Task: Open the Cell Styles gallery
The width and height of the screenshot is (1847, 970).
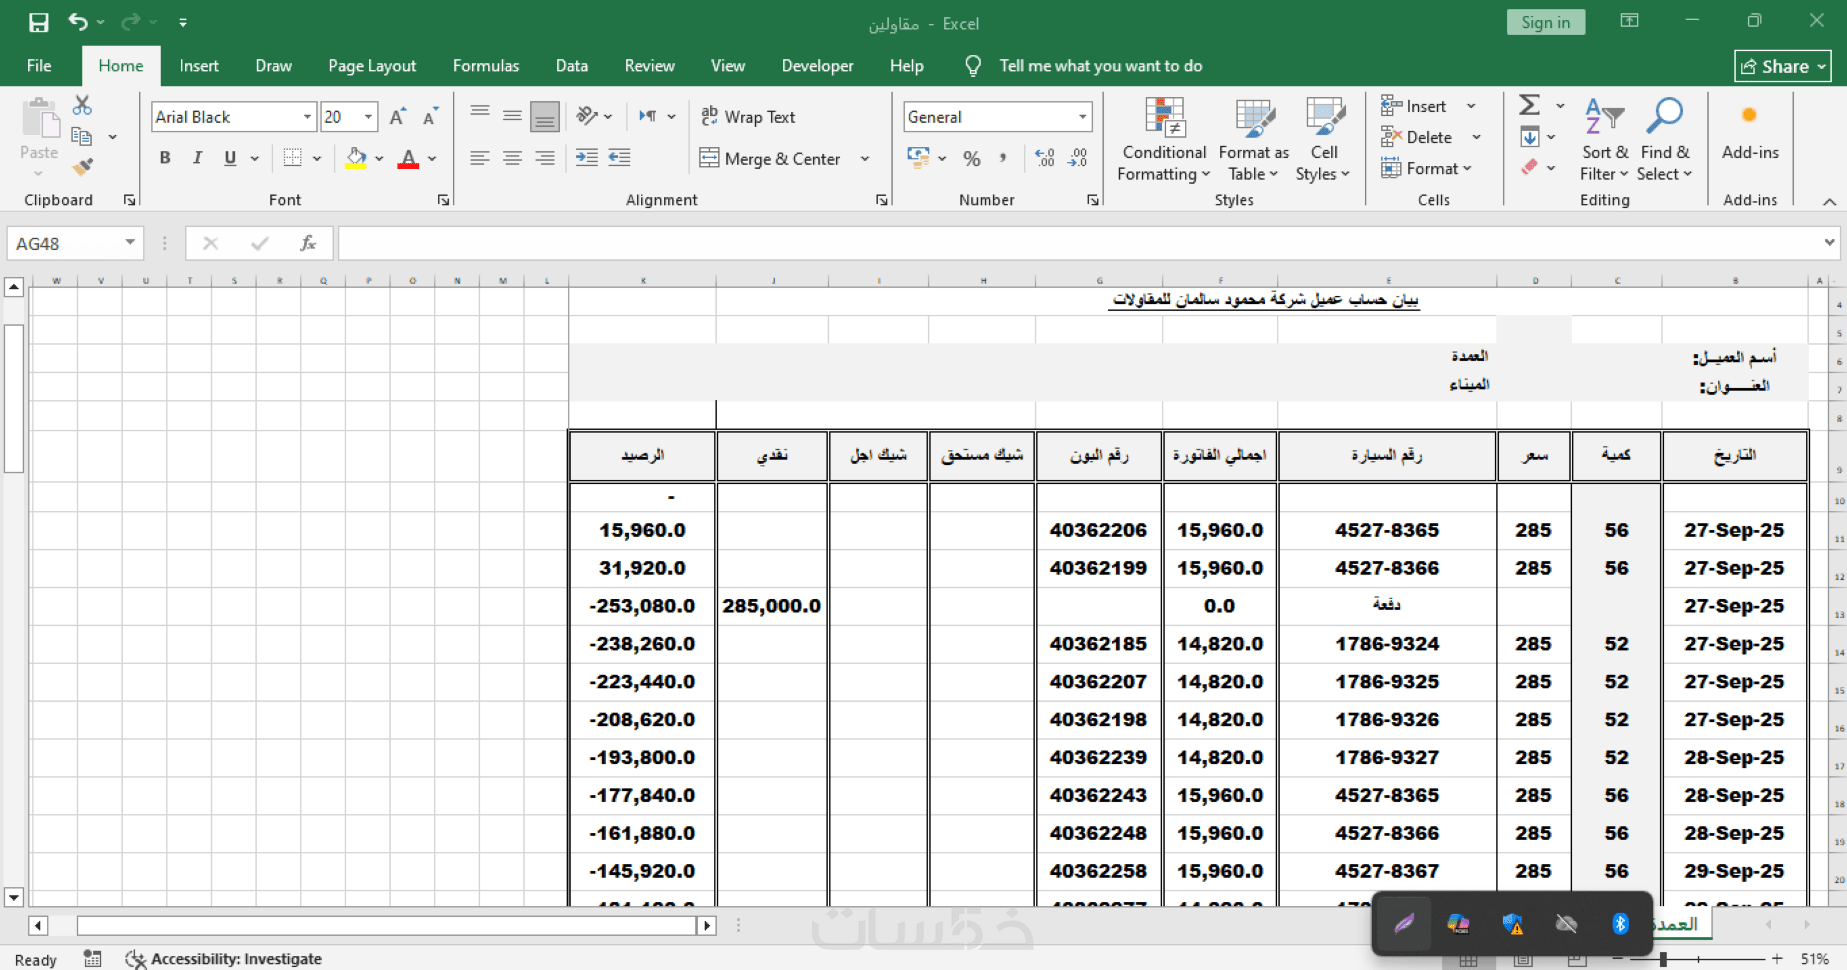Action: point(1323,140)
